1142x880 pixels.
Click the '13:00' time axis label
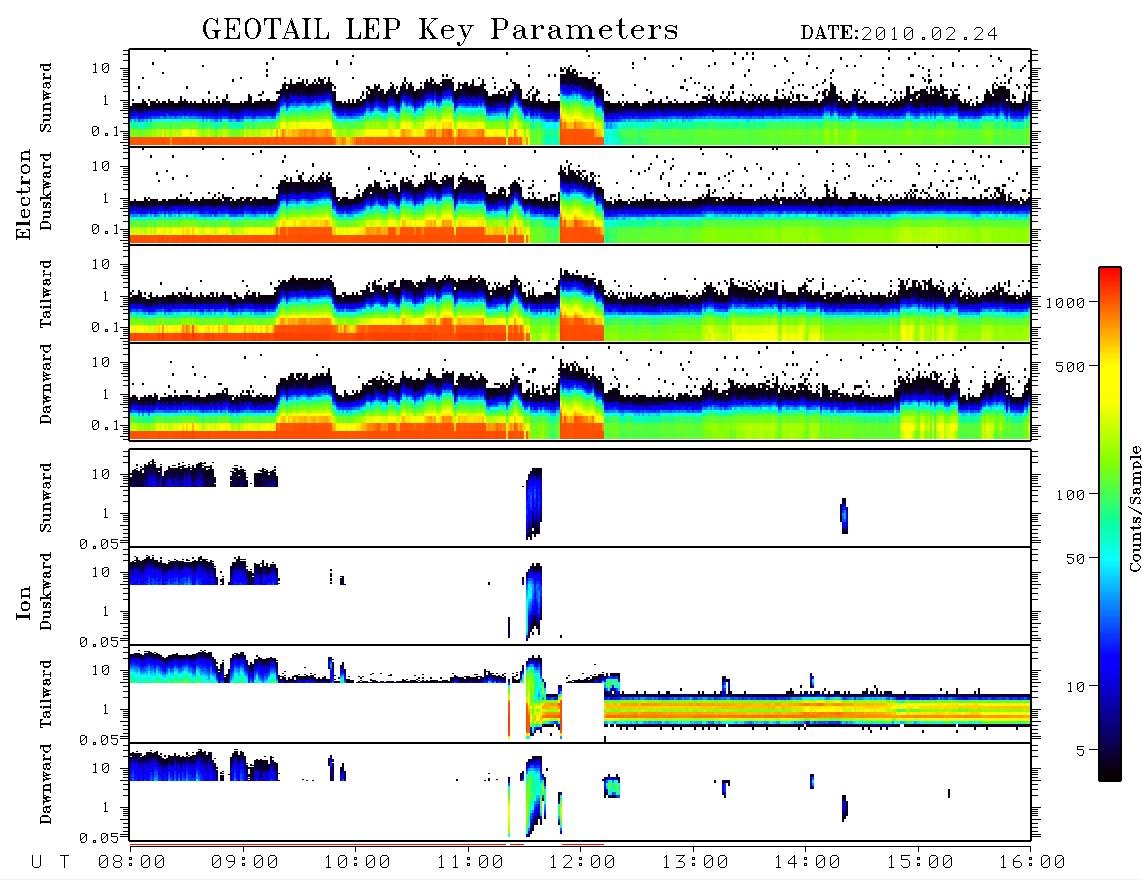pyautogui.click(x=695, y=862)
